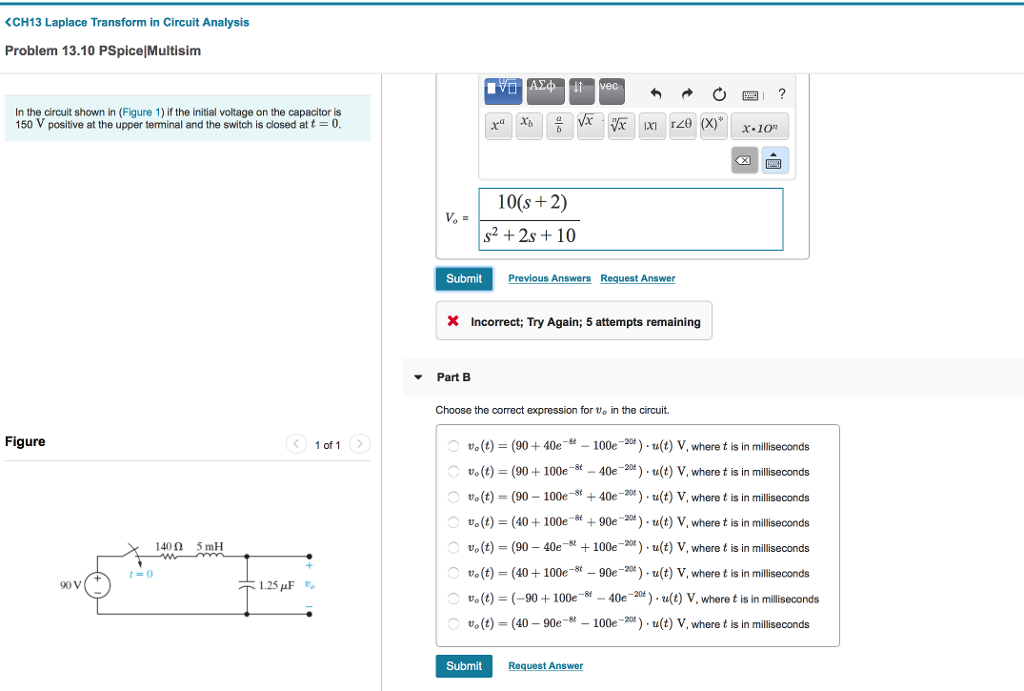Click the previous-figure chevron arrow

(295, 443)
